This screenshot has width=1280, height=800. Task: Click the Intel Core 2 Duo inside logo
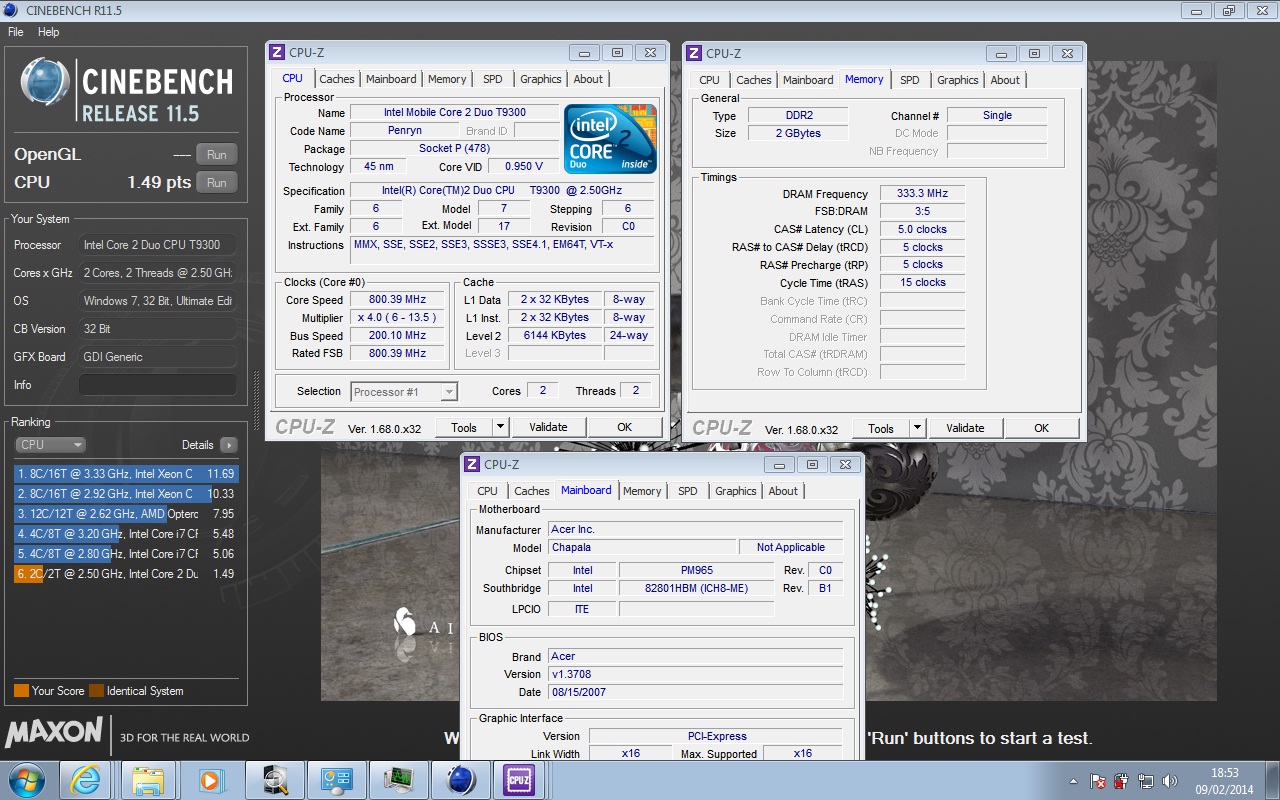610,139
